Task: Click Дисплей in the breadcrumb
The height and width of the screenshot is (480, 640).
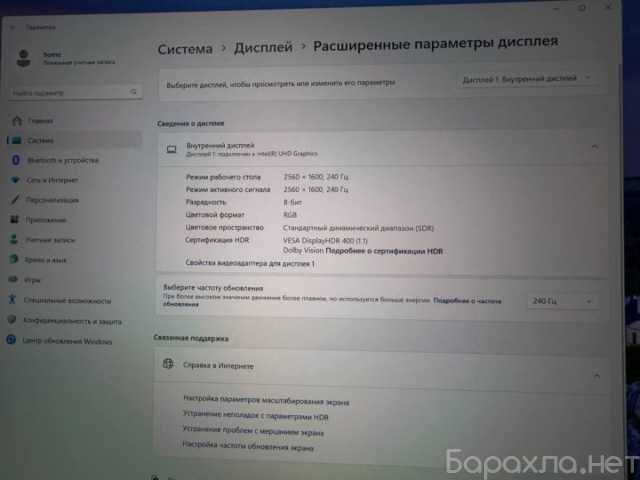Action: pos(263,47)
